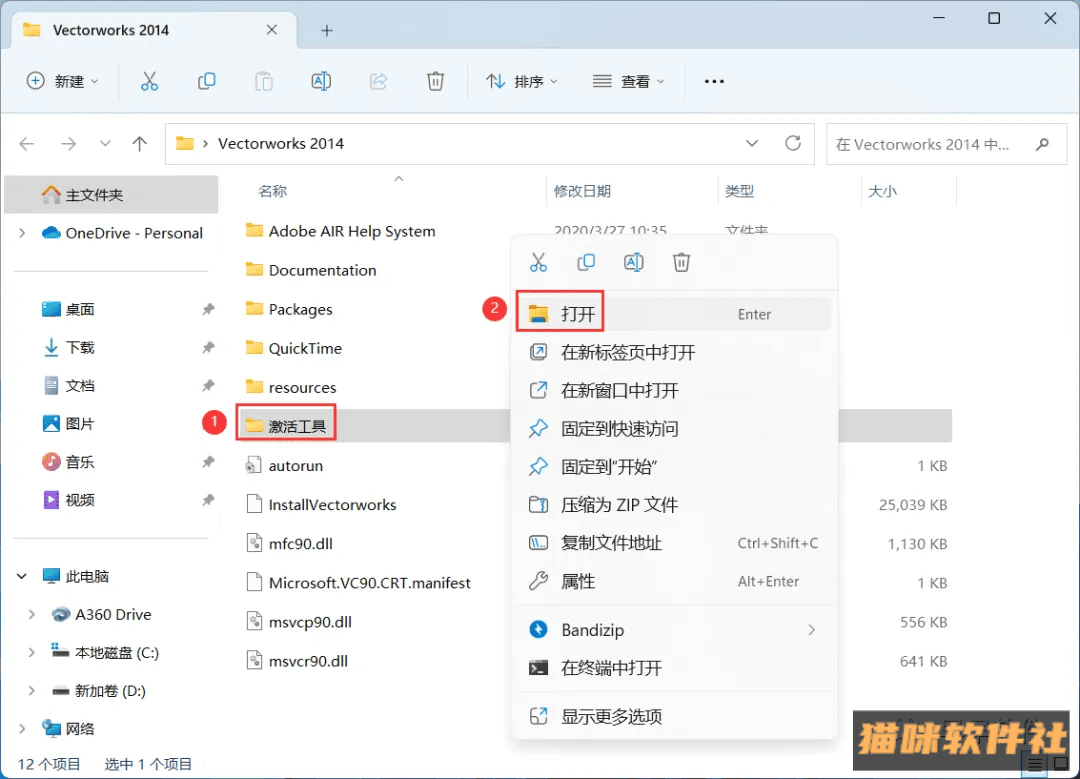Click the search magnifier icon

(1042, 144)
